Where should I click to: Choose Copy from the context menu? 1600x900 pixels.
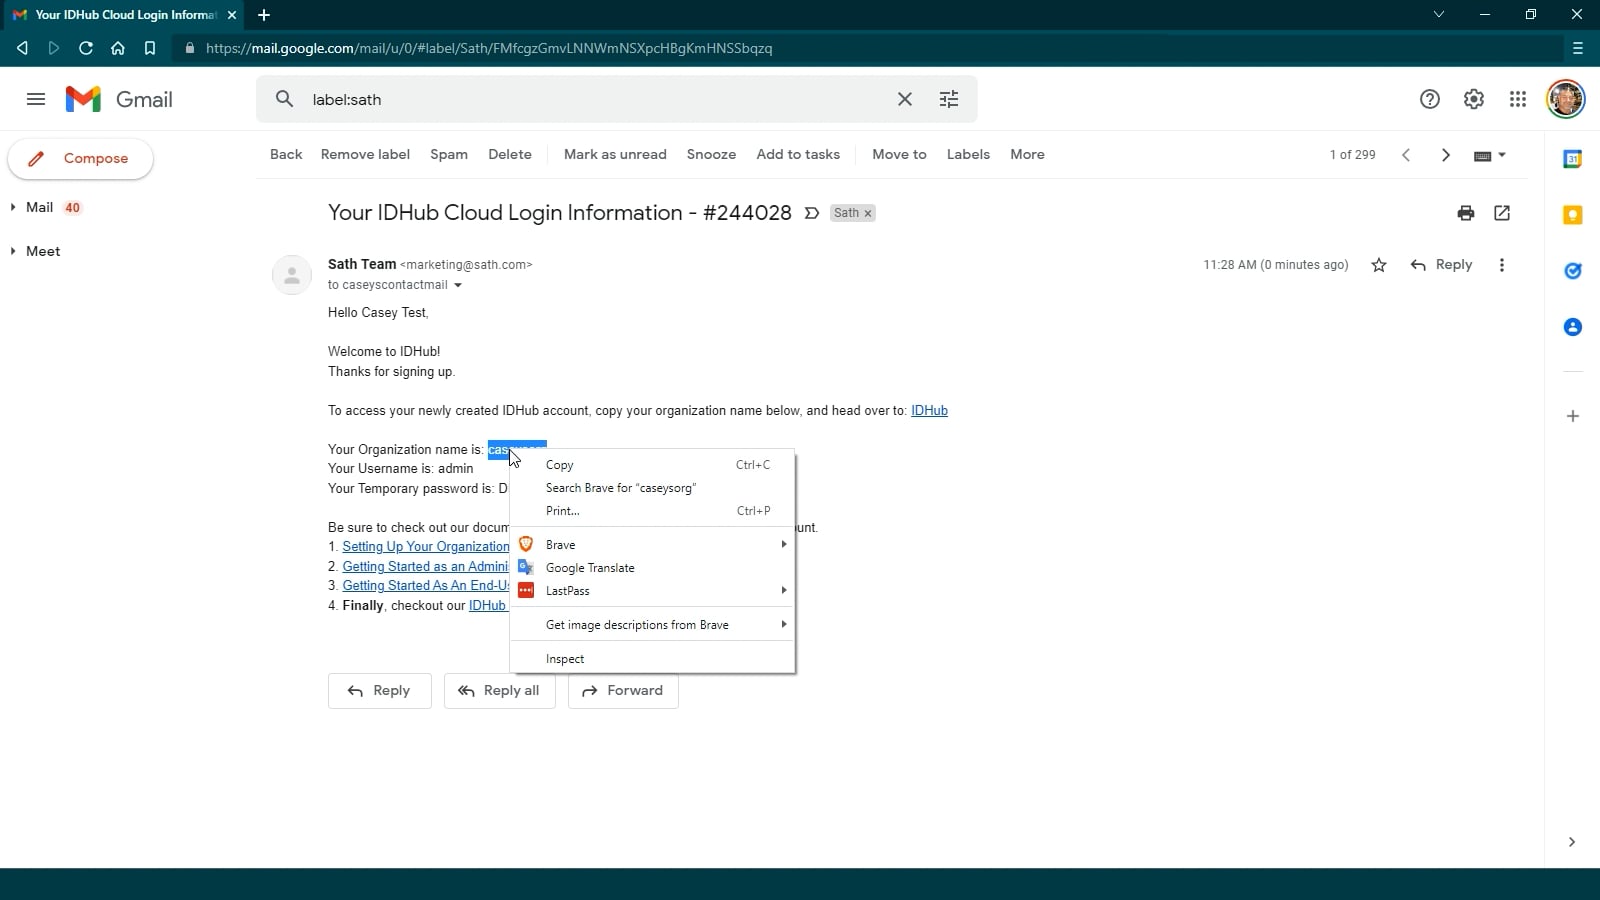click(x=652, y=465)
